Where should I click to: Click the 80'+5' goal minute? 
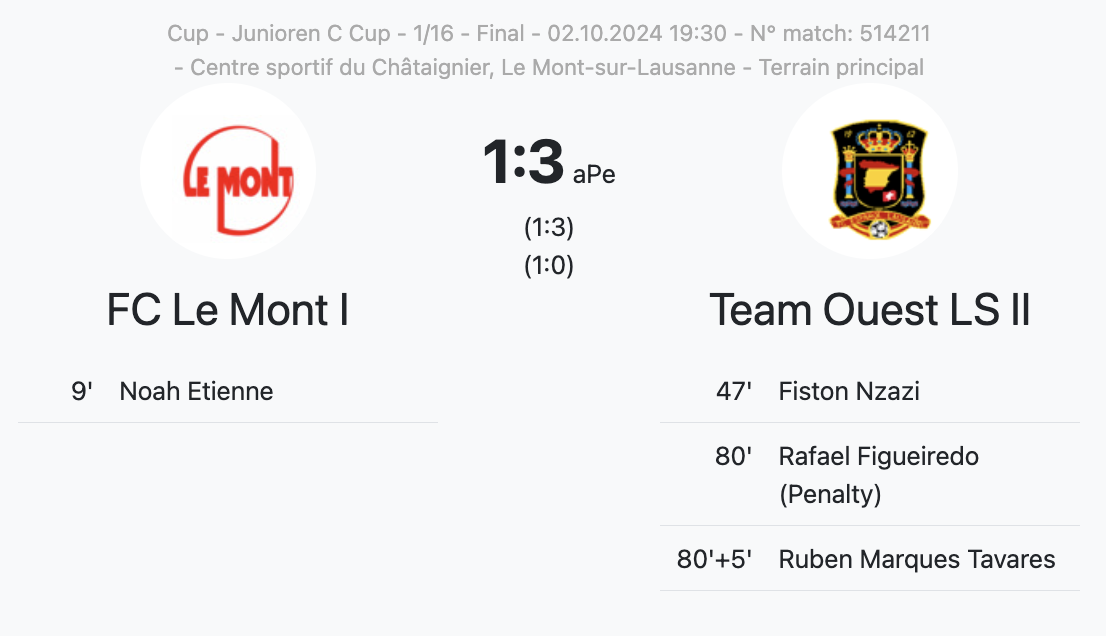[715, 559]
